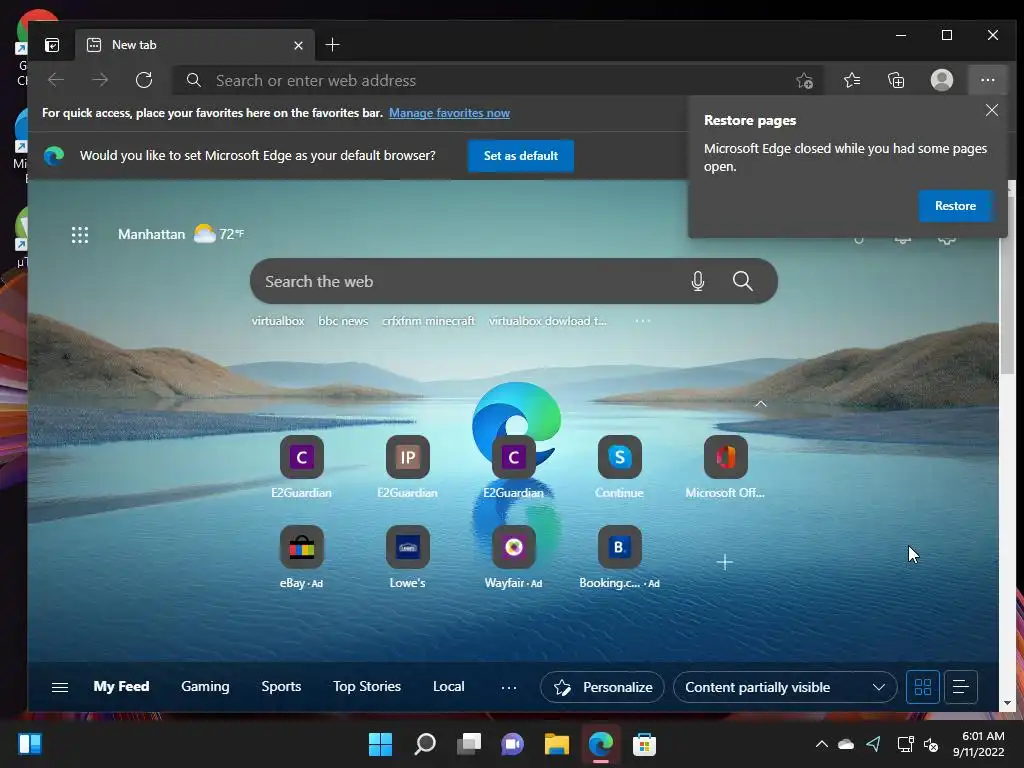This screenshot has height=768, width=1024.
Task: Open Task View on the taskbar
Action: pyautogui.click(x=469, y=744)
